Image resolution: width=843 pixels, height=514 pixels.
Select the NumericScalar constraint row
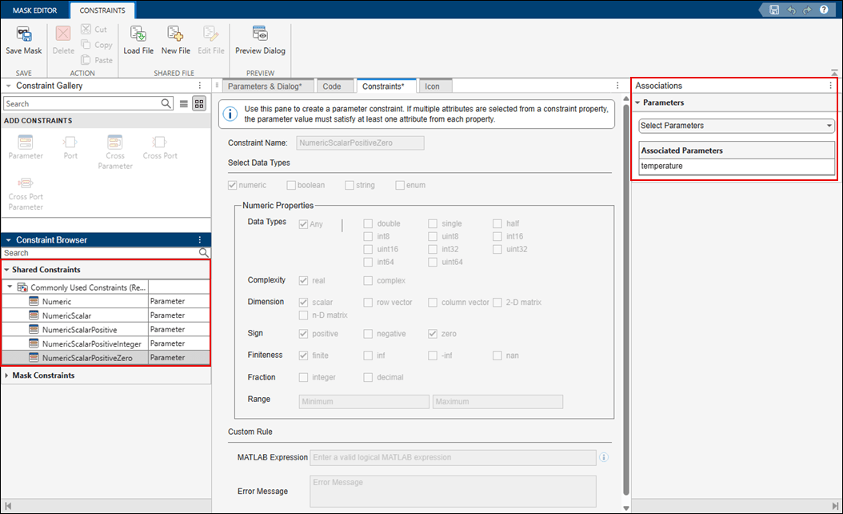pos(105,315)
